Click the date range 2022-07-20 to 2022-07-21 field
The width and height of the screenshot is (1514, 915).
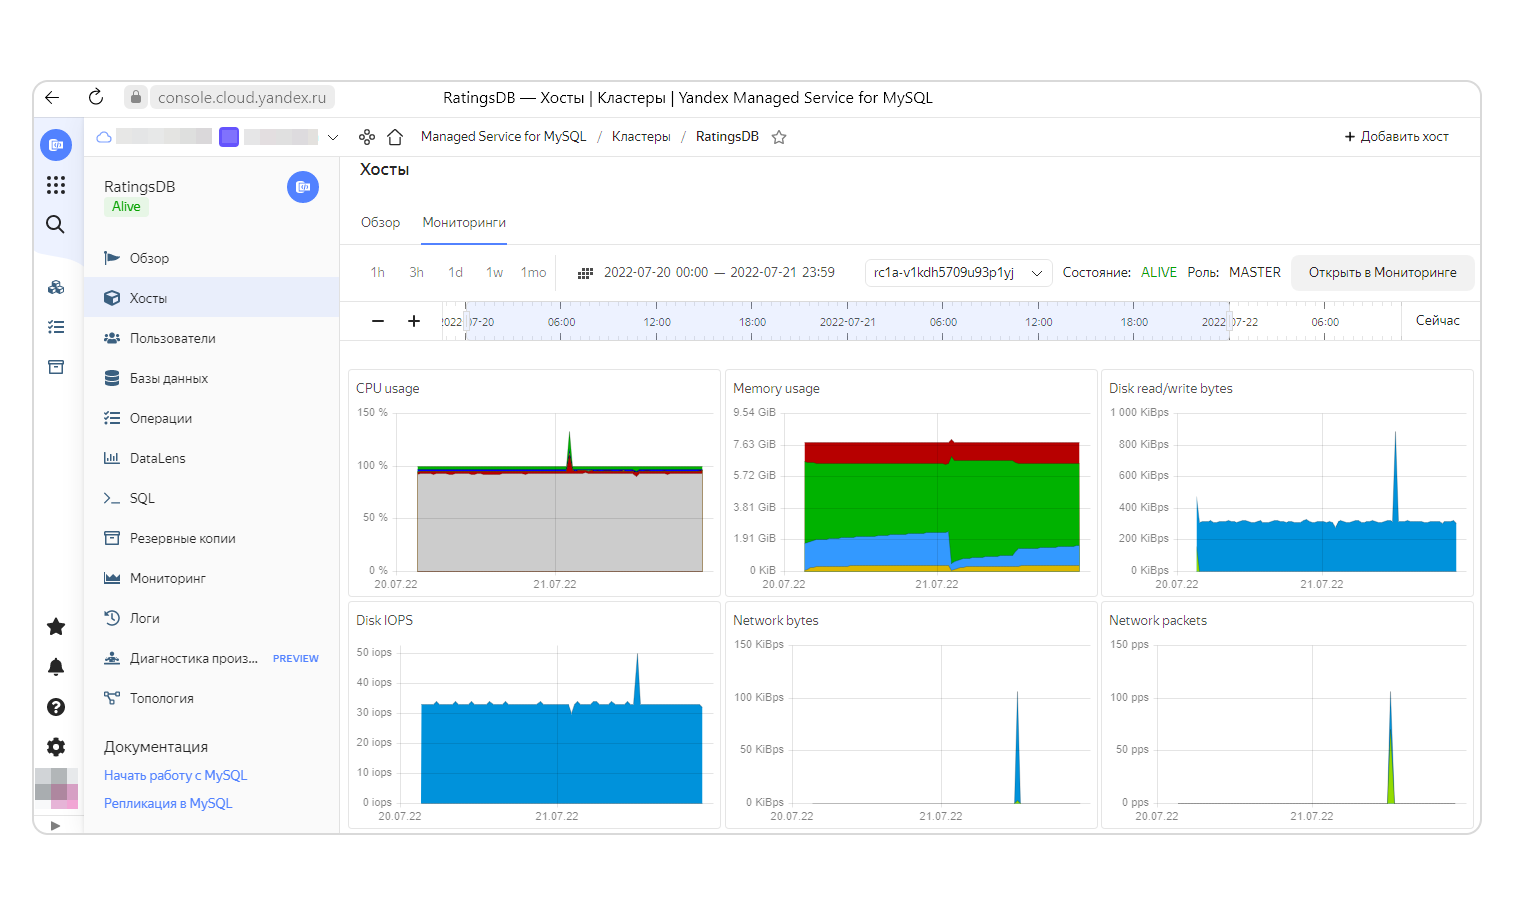click(x=719, y=273)
